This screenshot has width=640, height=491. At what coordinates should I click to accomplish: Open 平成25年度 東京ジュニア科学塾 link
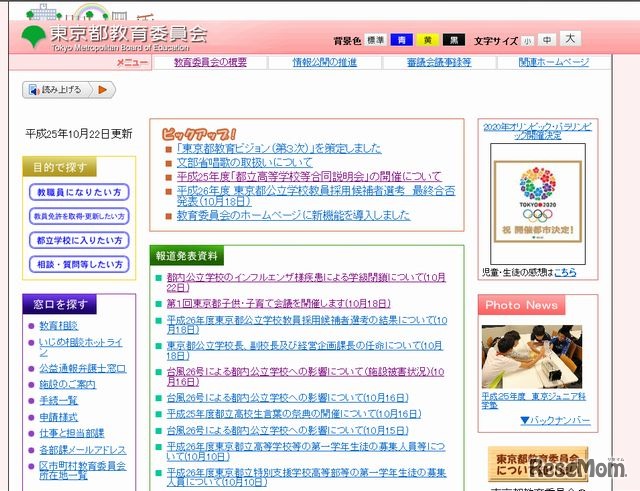pyautogui.click(x=533, y=401)
